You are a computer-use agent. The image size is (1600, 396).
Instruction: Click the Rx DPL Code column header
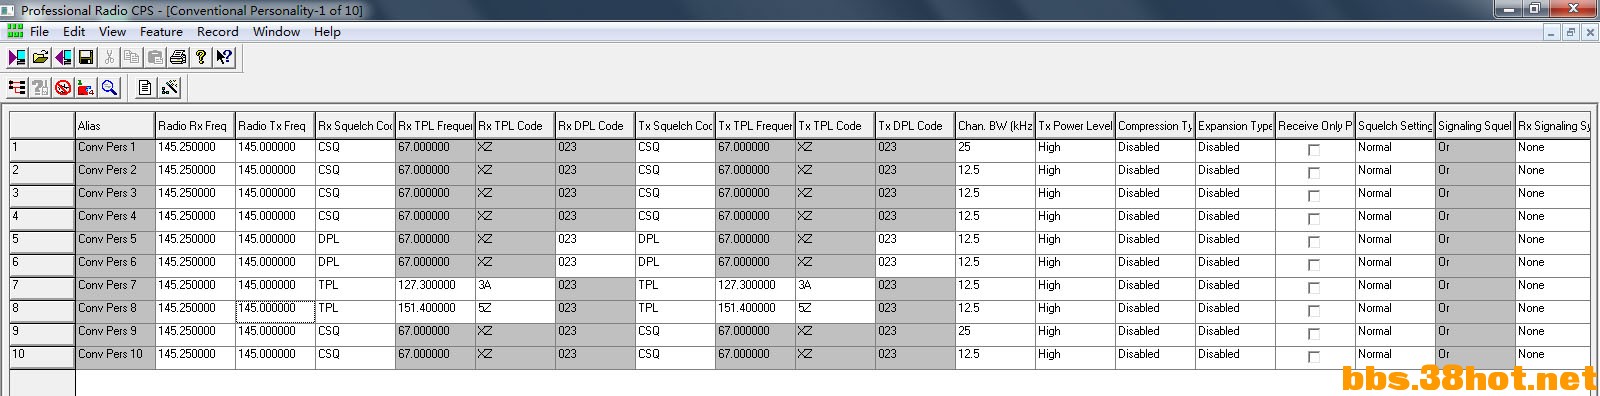(x=595, y=126)
